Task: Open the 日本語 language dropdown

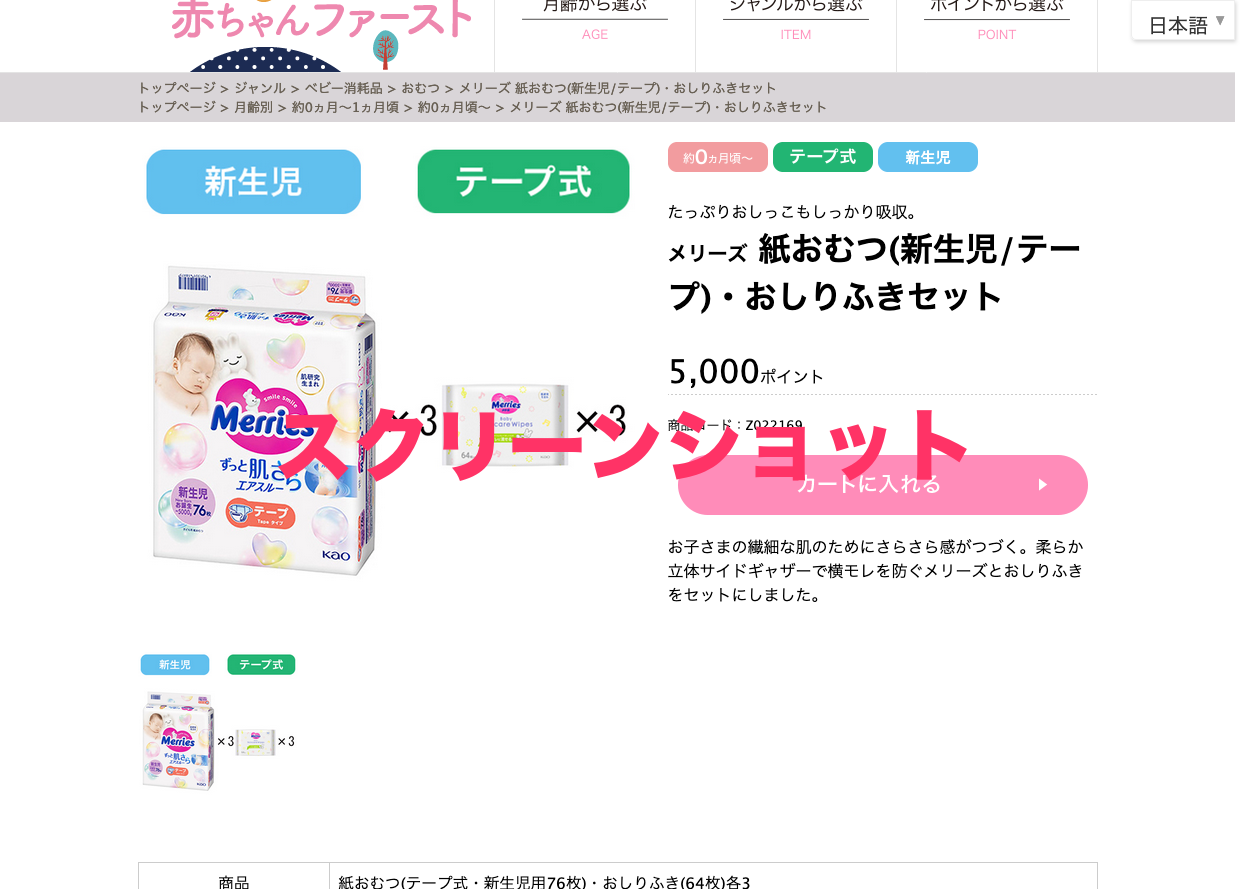Action: [1184, 21]
